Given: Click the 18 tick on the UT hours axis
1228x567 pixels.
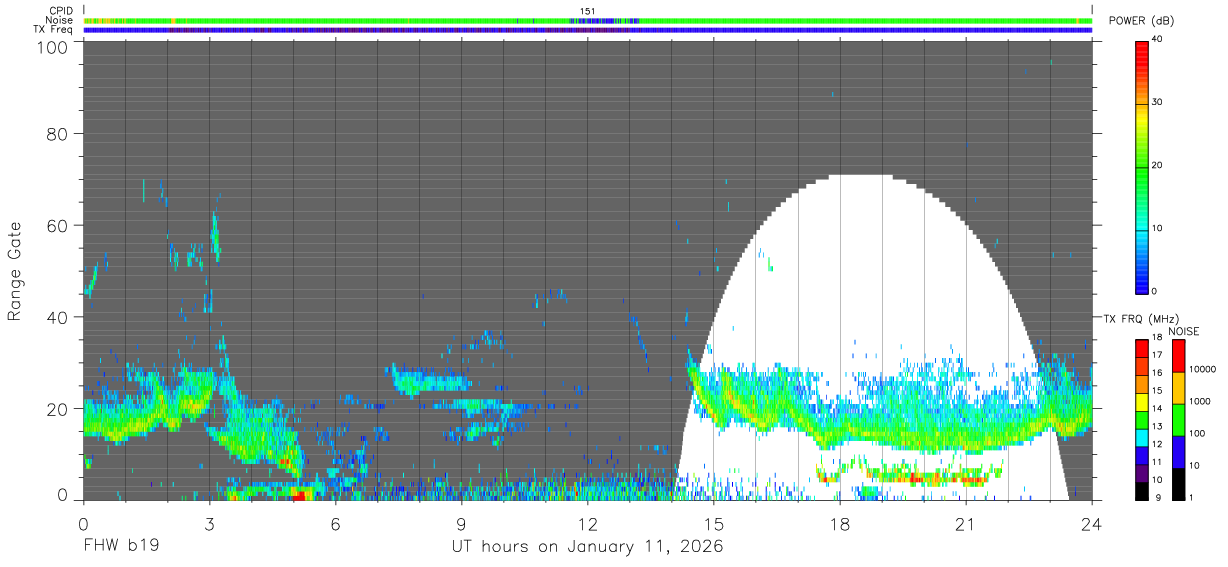Looking at the screenshot, I should [x=840, y=524].
